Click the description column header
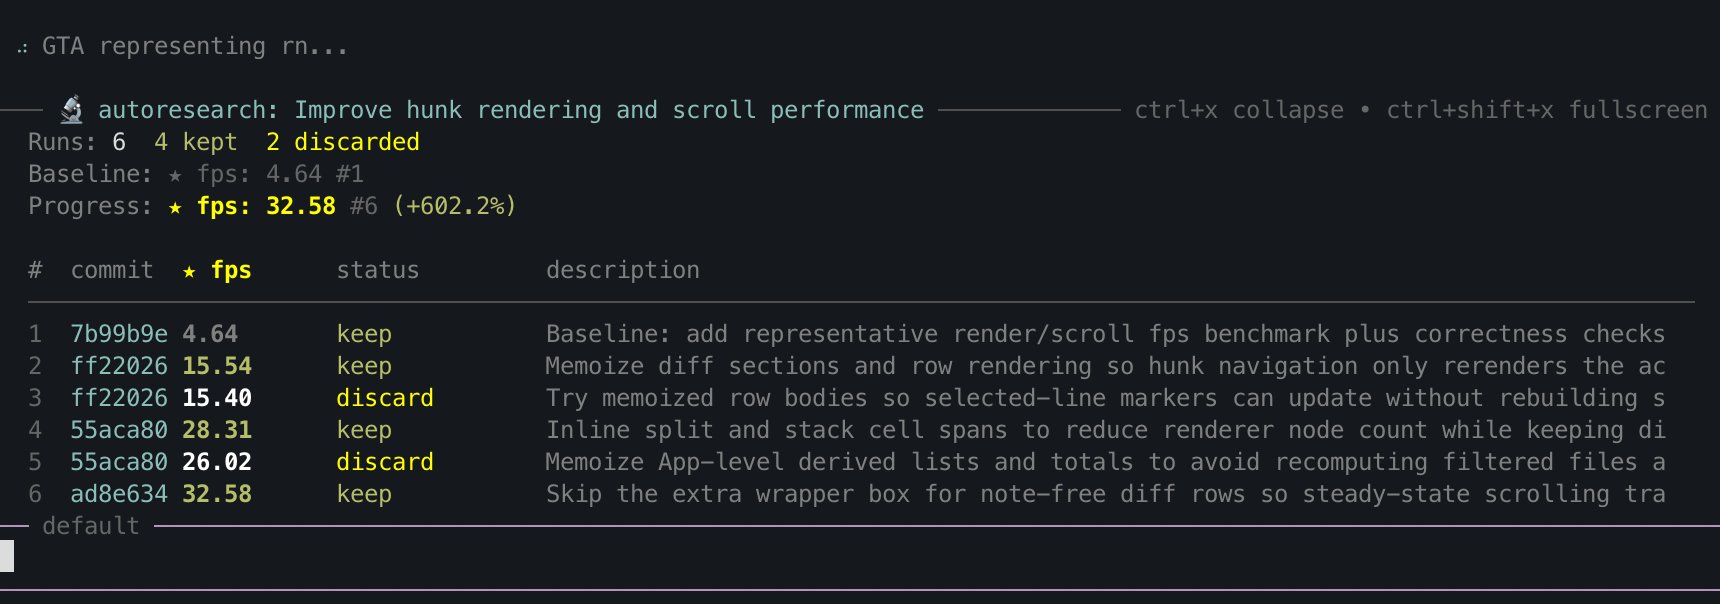The width and height of the screenshot is (1720, 604). [622, 270]
